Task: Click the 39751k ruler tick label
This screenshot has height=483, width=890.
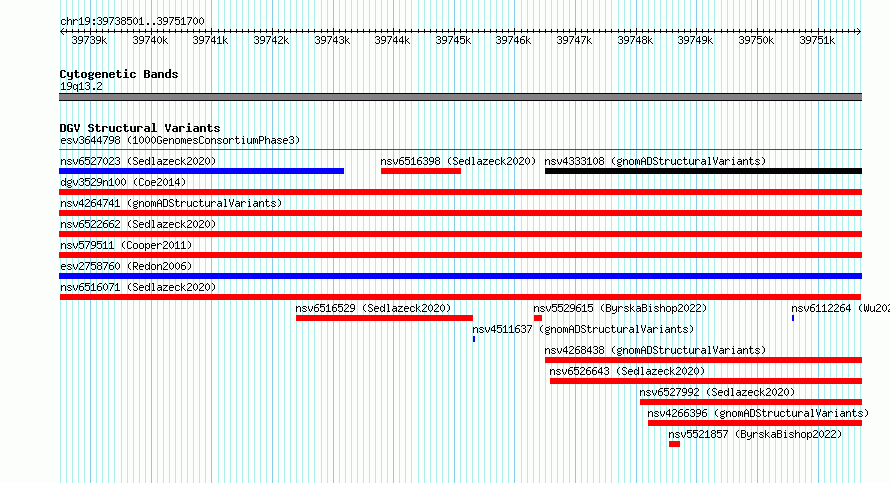Action: pyautogui.click(x=817, y=40)
